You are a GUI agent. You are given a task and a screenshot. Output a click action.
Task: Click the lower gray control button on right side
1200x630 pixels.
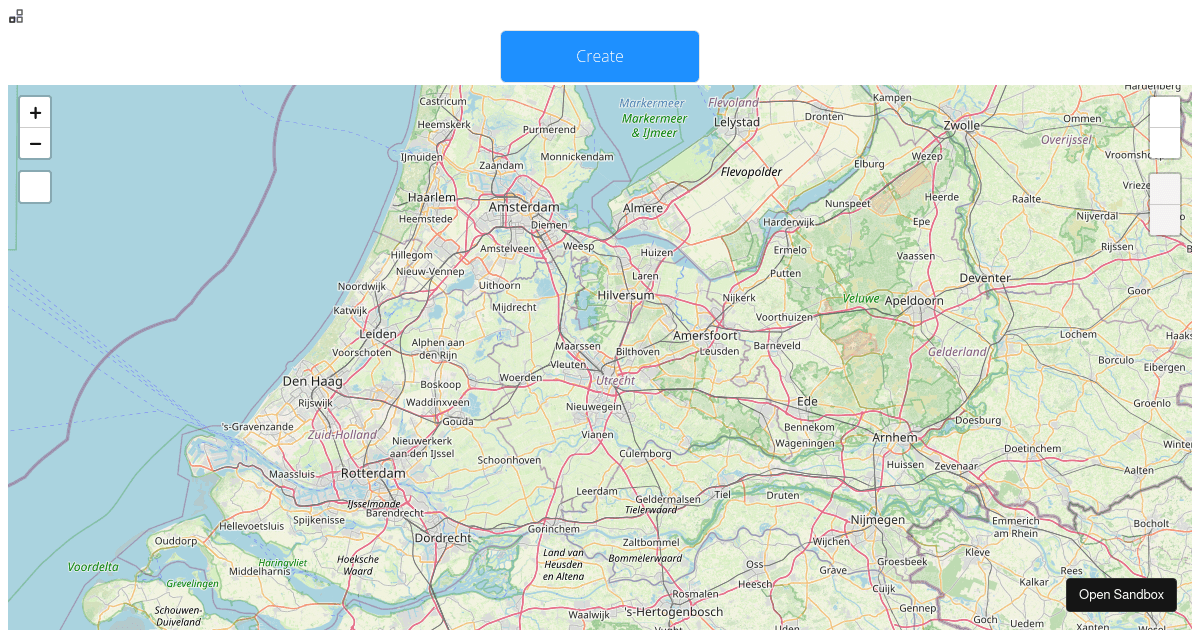click(x=1165, y=218)
